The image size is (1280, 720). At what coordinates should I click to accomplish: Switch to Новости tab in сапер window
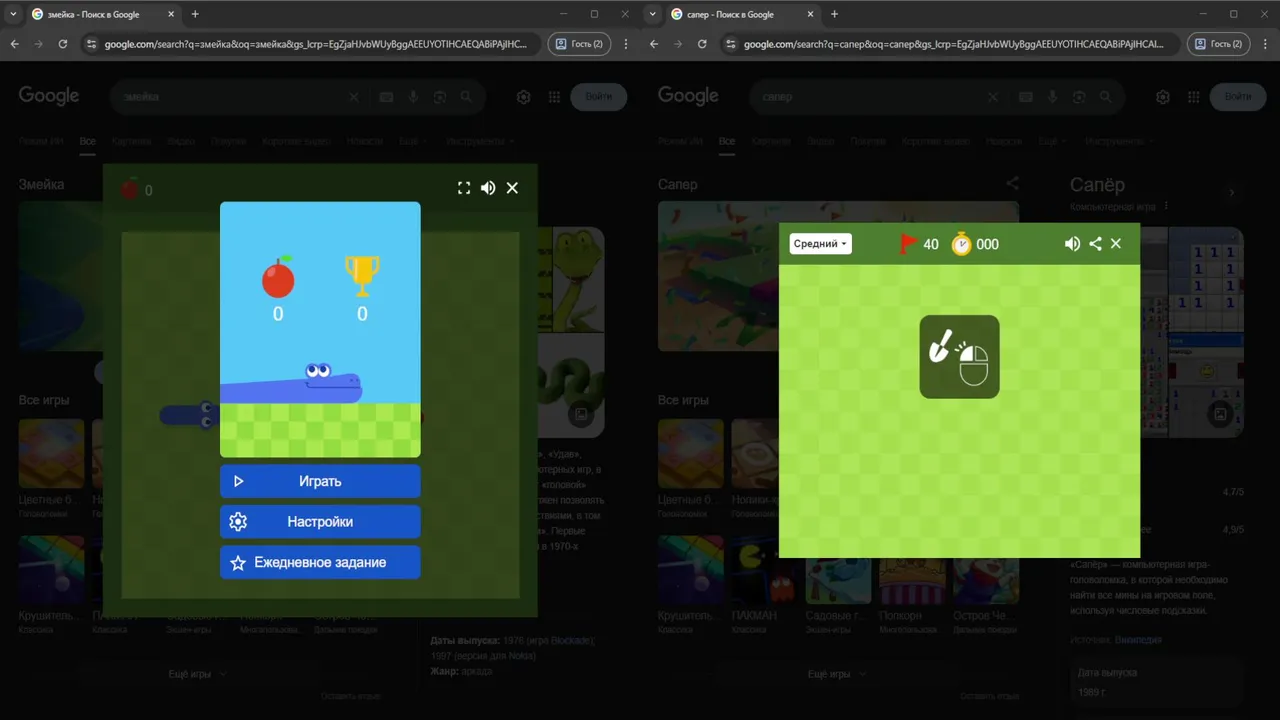[1004, 141]
